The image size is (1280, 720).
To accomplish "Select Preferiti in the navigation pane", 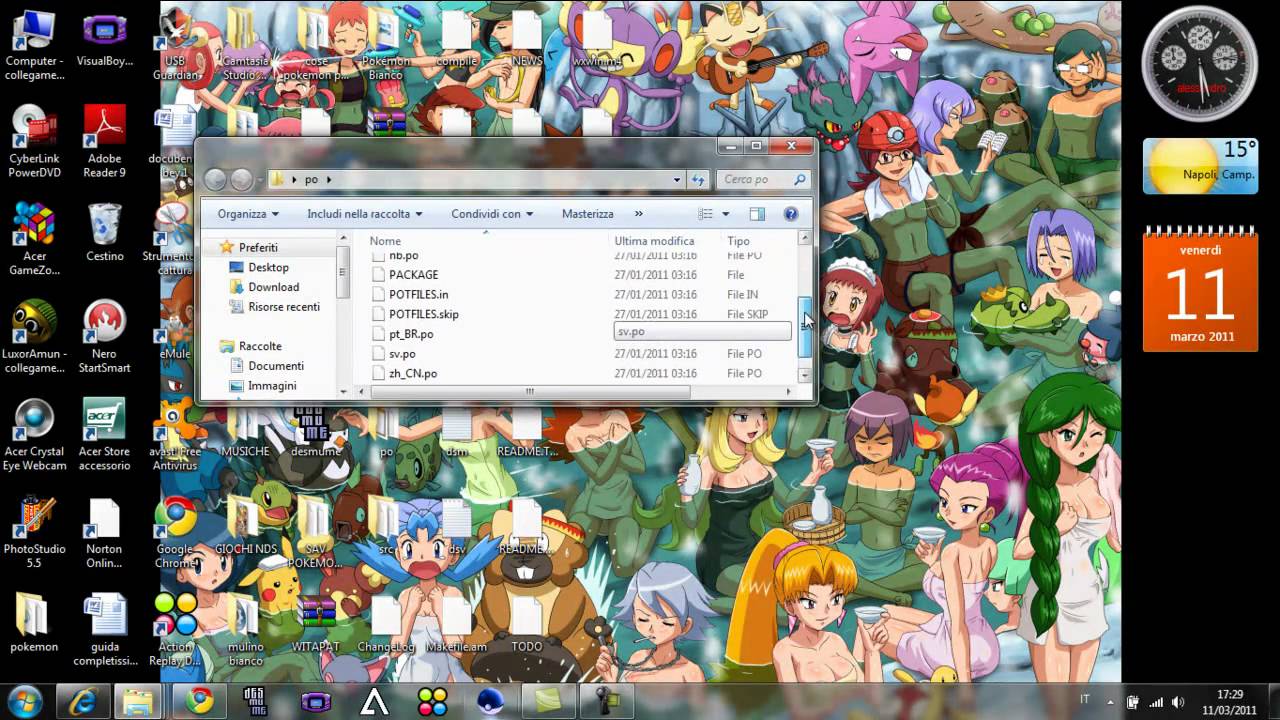I will click(258, 247).
